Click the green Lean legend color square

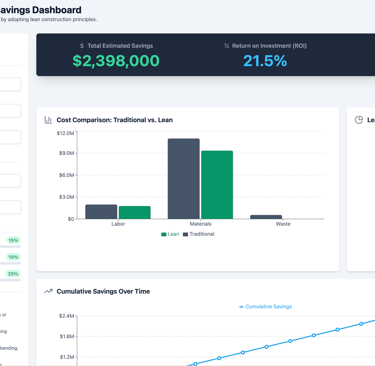tap(164, 234)
